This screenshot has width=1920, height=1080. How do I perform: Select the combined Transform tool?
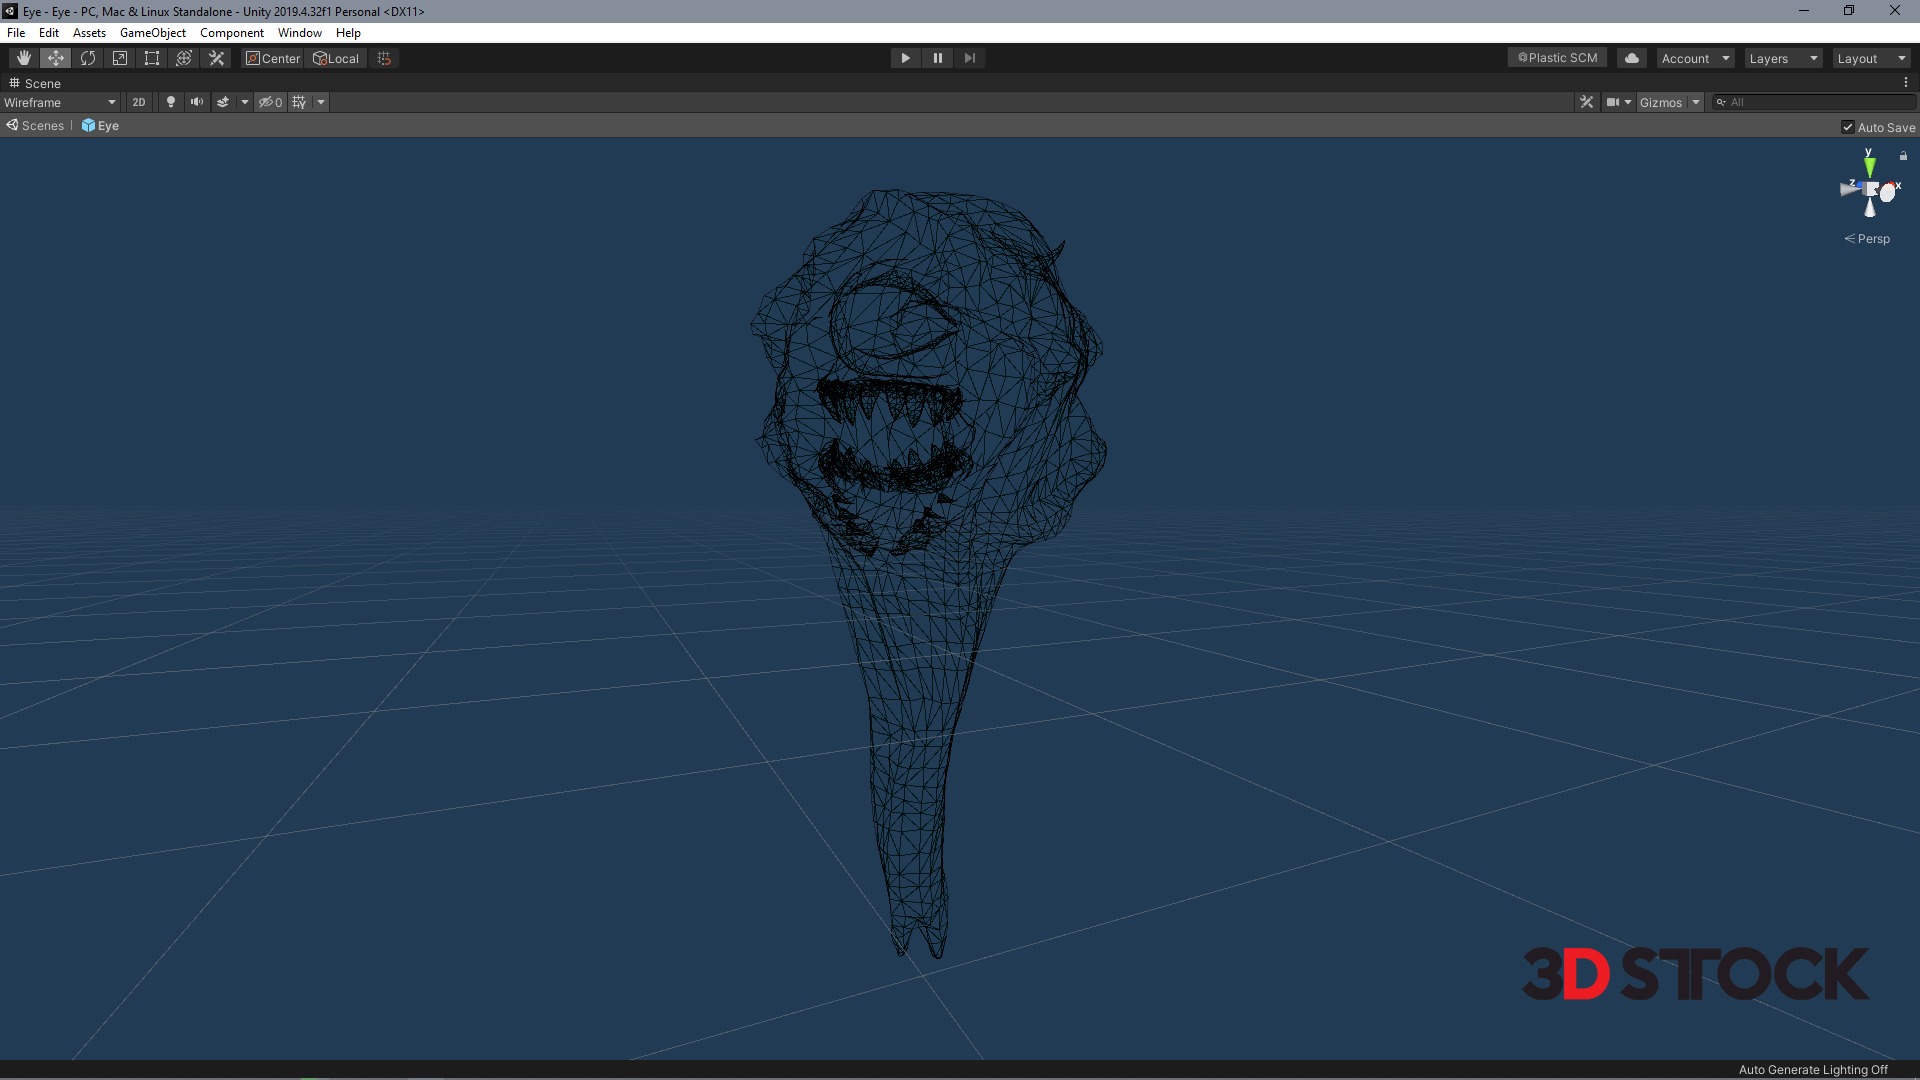pyautogui.click(x=184, y=58)
